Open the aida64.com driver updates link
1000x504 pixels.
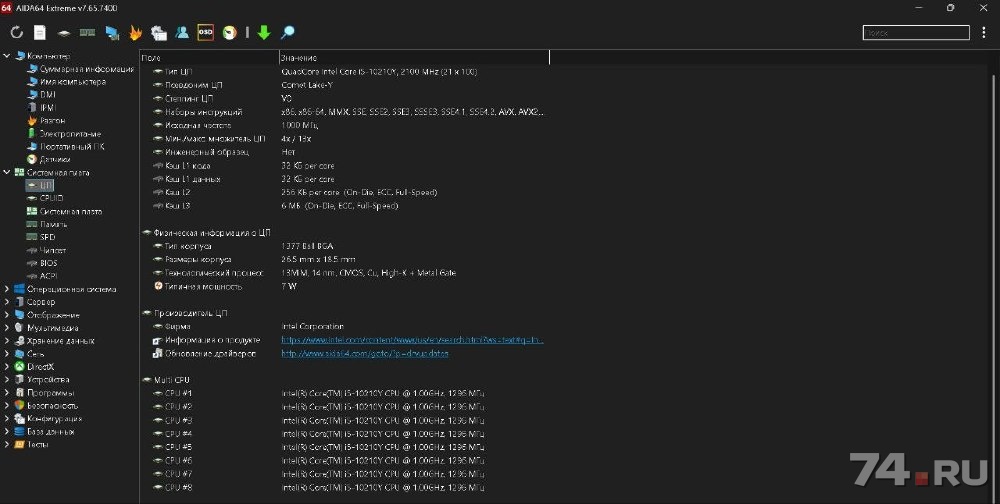click(365, 353)
